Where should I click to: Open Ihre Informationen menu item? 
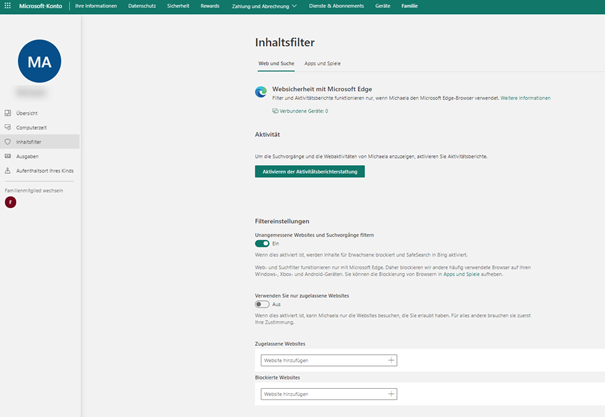[96, 6]
